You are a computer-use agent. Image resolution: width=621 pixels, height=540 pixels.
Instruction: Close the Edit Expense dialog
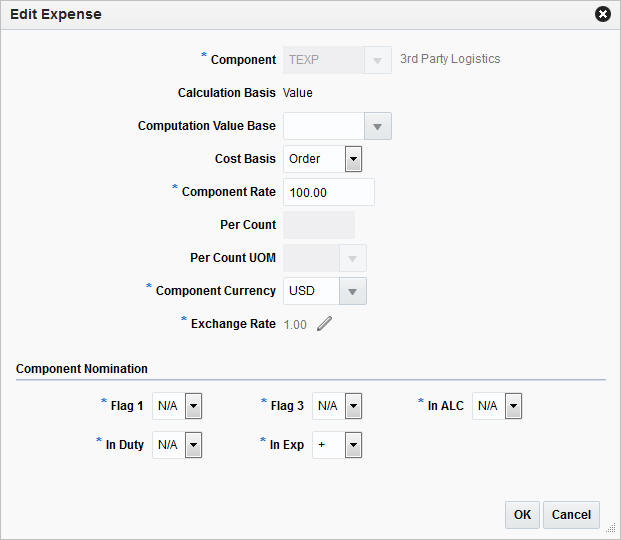click(x=602, y=15)
